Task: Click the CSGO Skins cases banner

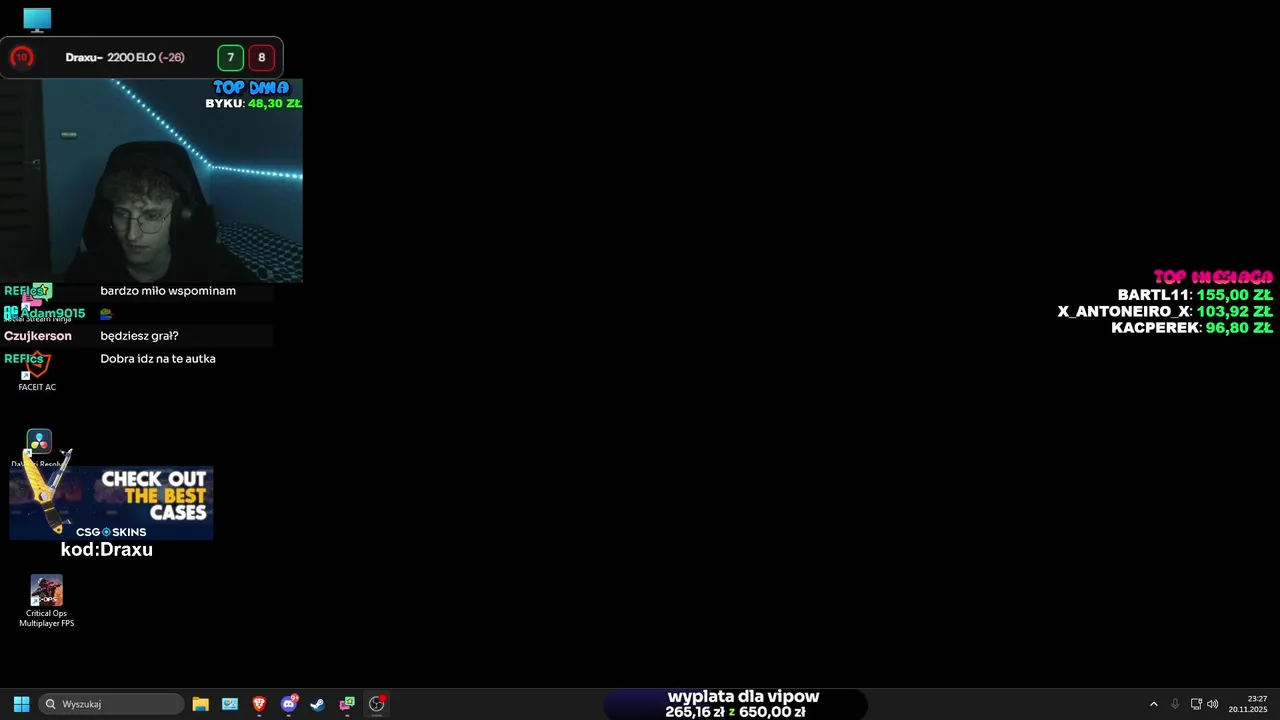Action: point(111,503)
